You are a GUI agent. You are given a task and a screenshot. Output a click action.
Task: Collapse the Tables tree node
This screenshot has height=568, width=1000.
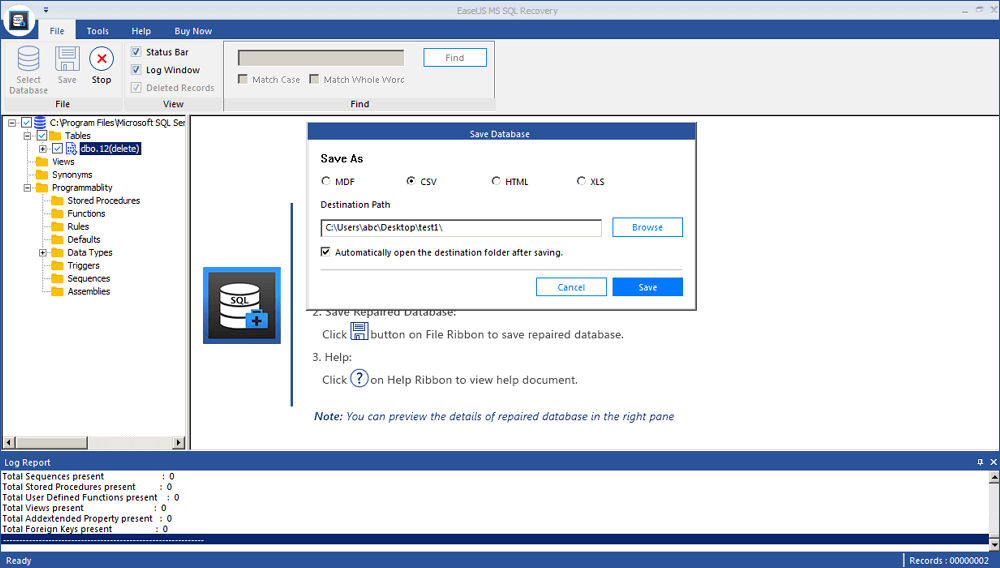tap(27, 136)
